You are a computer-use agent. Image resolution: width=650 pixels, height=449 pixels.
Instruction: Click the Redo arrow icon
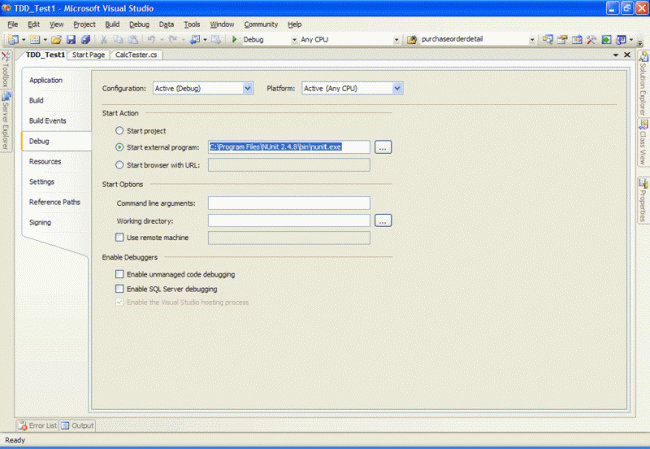coord(172,39)
